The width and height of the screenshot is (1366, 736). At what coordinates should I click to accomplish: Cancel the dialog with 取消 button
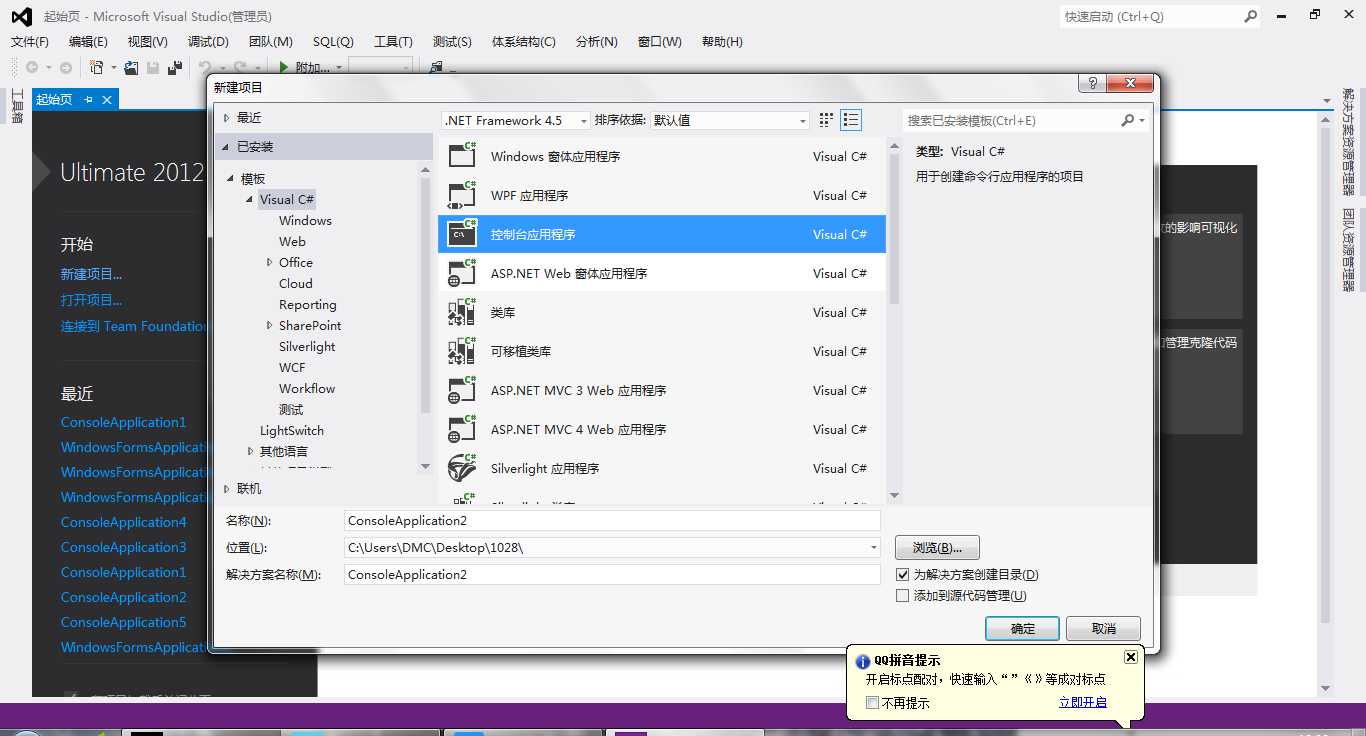[x=1104, y=629]
